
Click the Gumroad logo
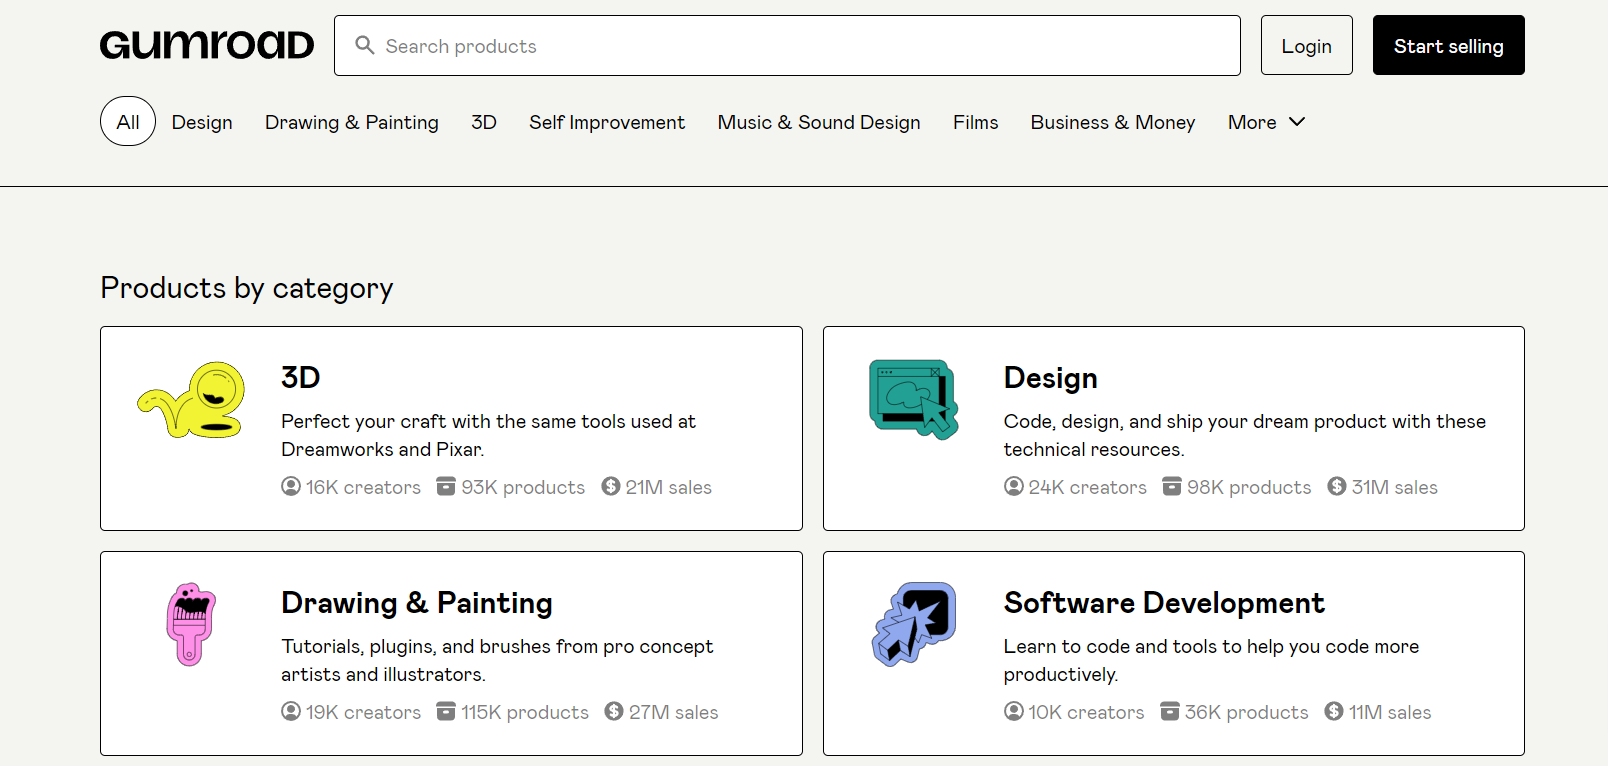point(207,45)
